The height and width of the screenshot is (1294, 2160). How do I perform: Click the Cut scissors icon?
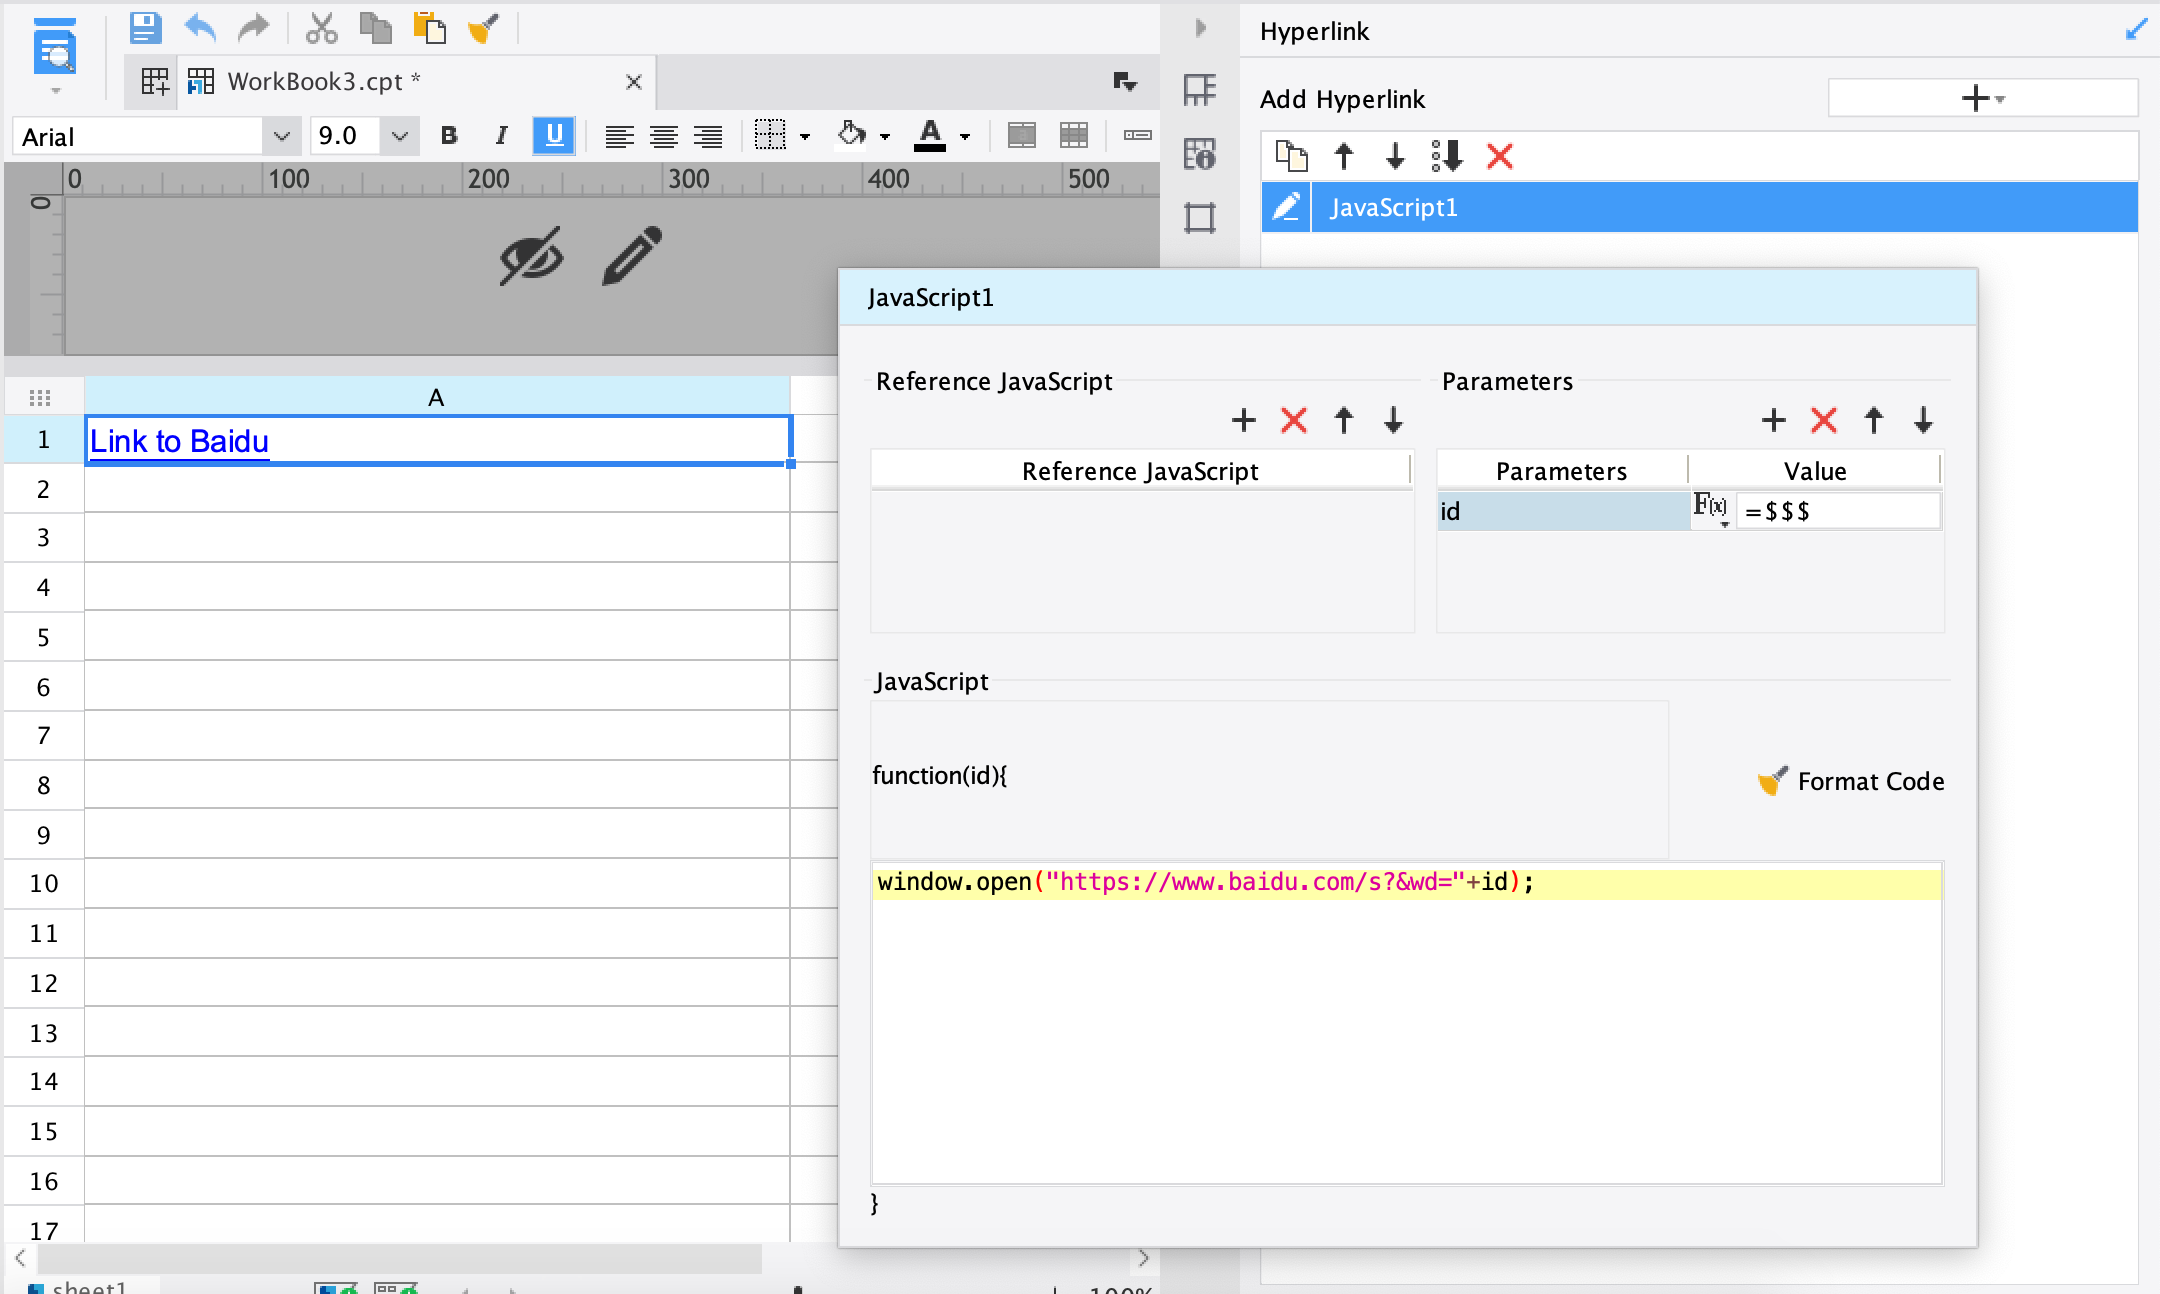point(321,28)
